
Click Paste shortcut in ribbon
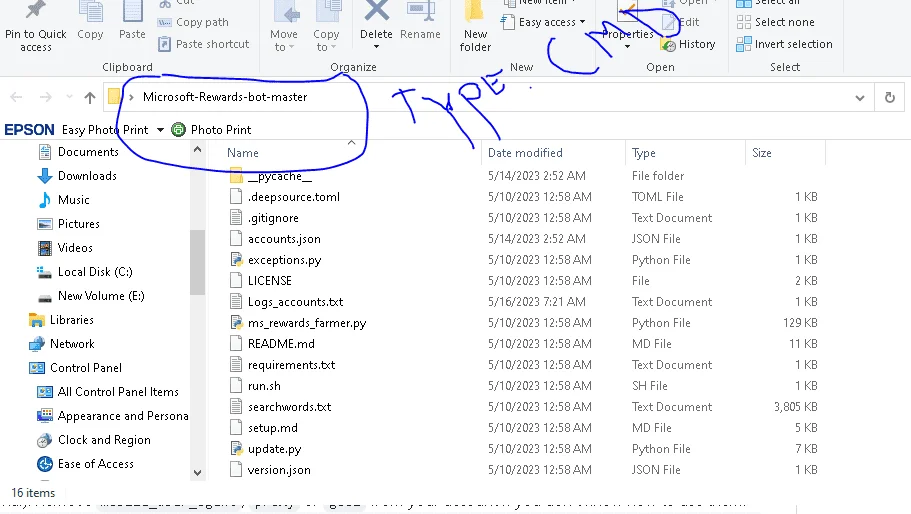pyautogui.click(x=204, y=44)
